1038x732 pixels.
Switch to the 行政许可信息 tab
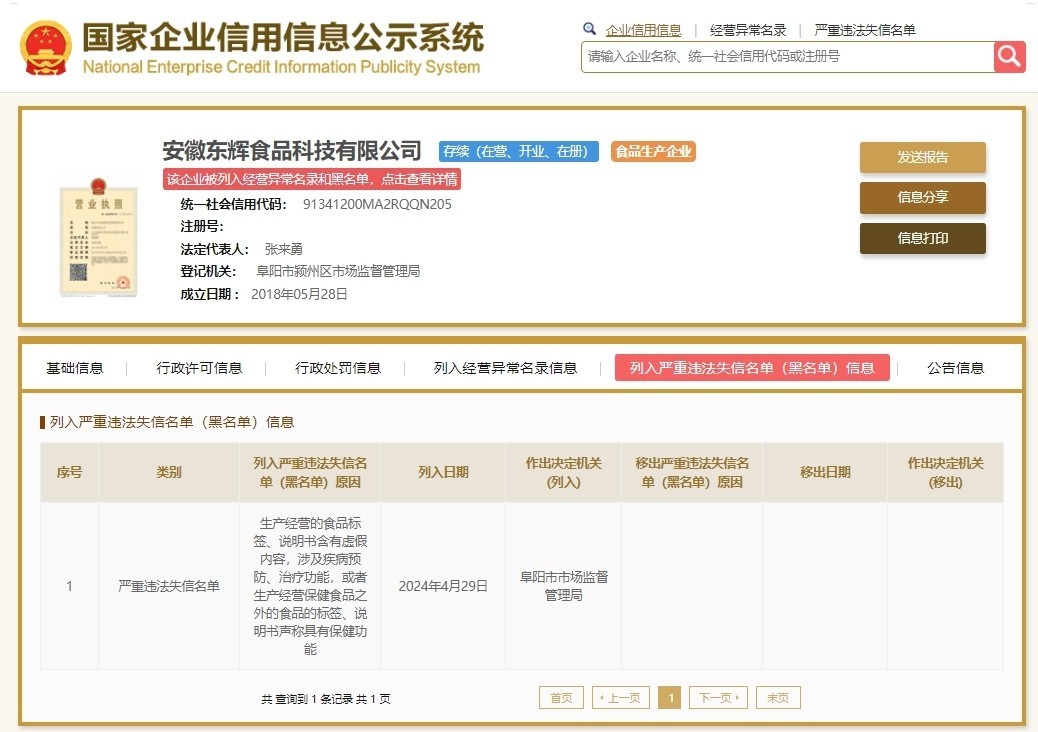pyautogui.click(x=199, y=368)
